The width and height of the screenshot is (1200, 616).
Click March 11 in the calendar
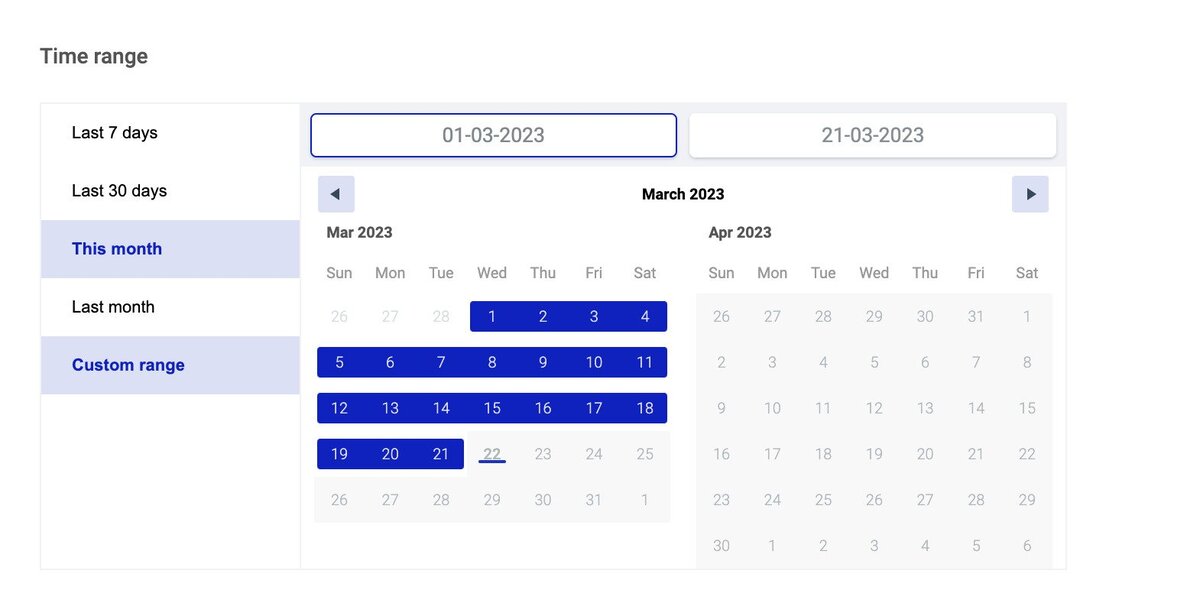pyautogui.click(x=645, y=363)
